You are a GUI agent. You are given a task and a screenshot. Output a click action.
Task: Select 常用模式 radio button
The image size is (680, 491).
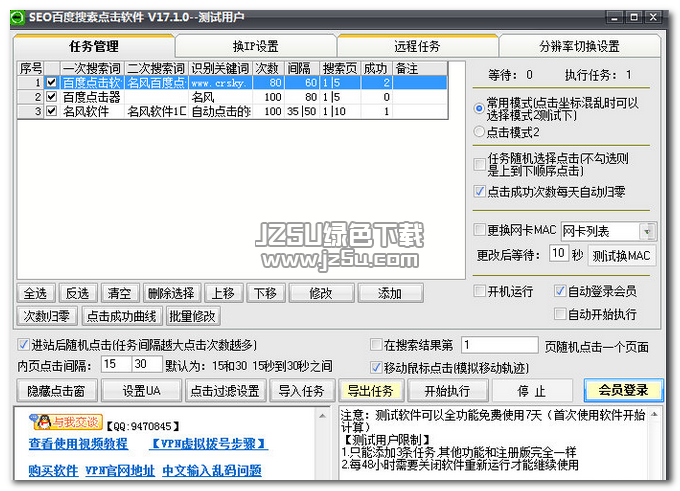479,108
